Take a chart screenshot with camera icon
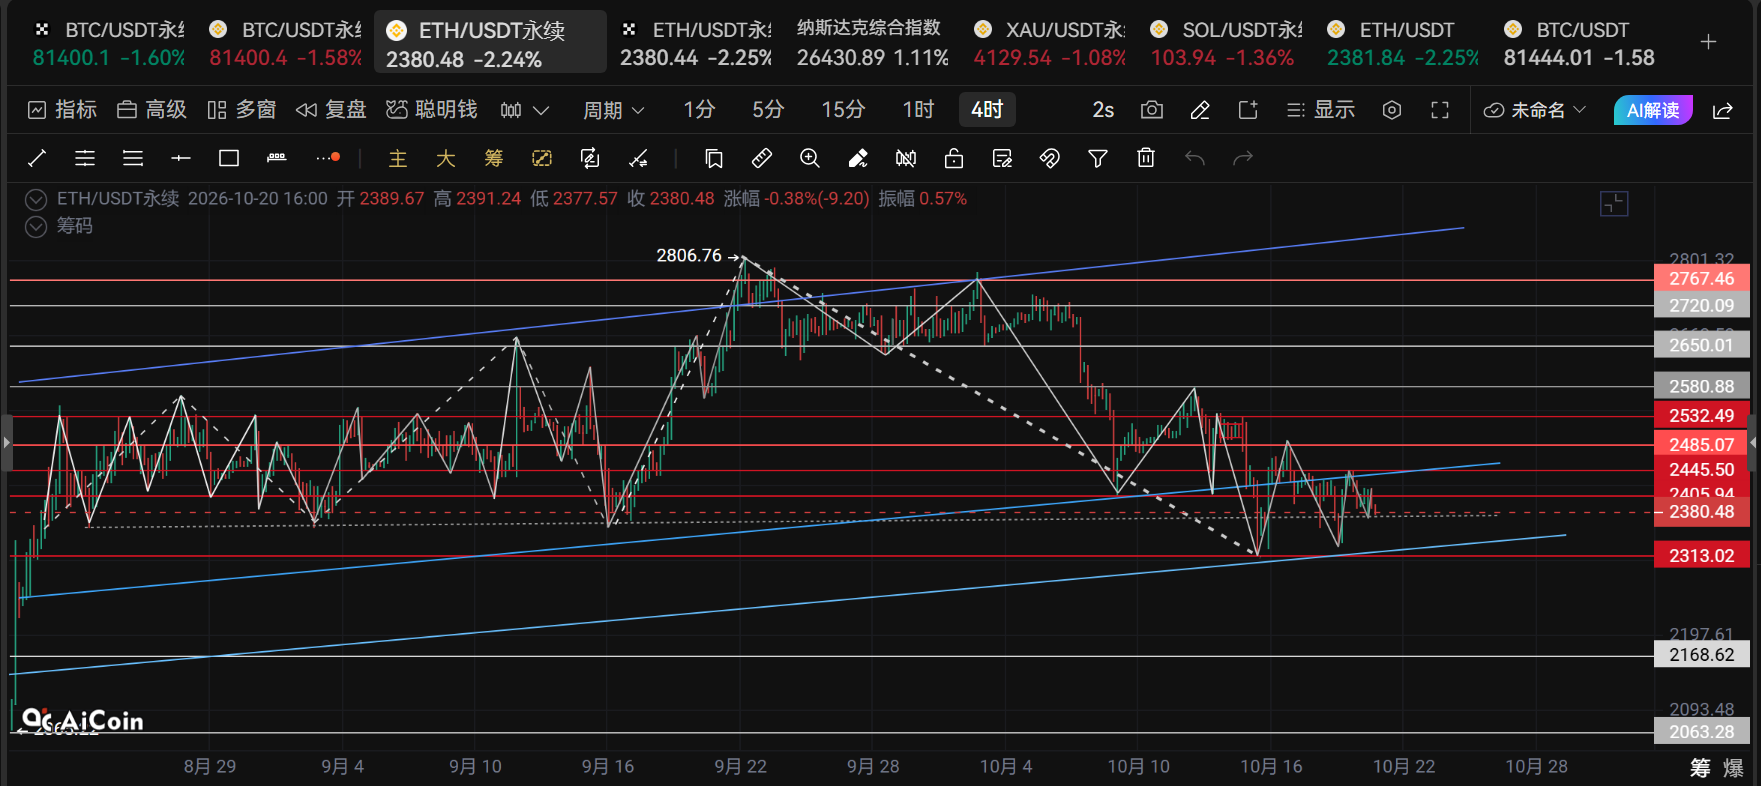Screen dimensions: 1761x786 coord(1152,110)
